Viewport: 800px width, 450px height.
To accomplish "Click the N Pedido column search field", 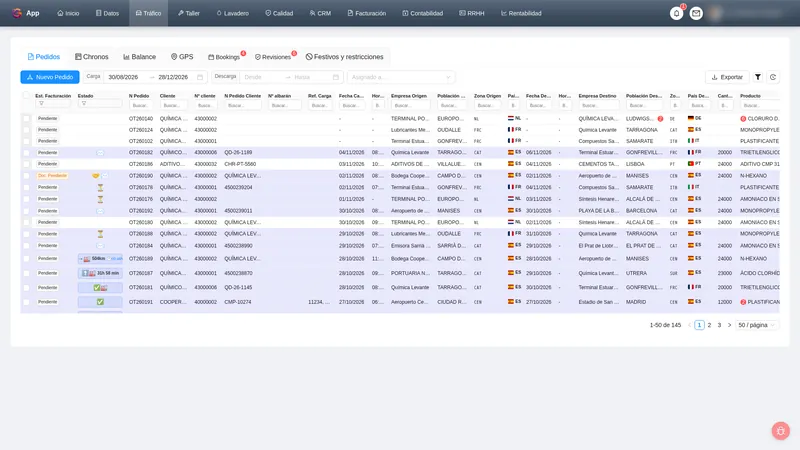I will point(140,105).
